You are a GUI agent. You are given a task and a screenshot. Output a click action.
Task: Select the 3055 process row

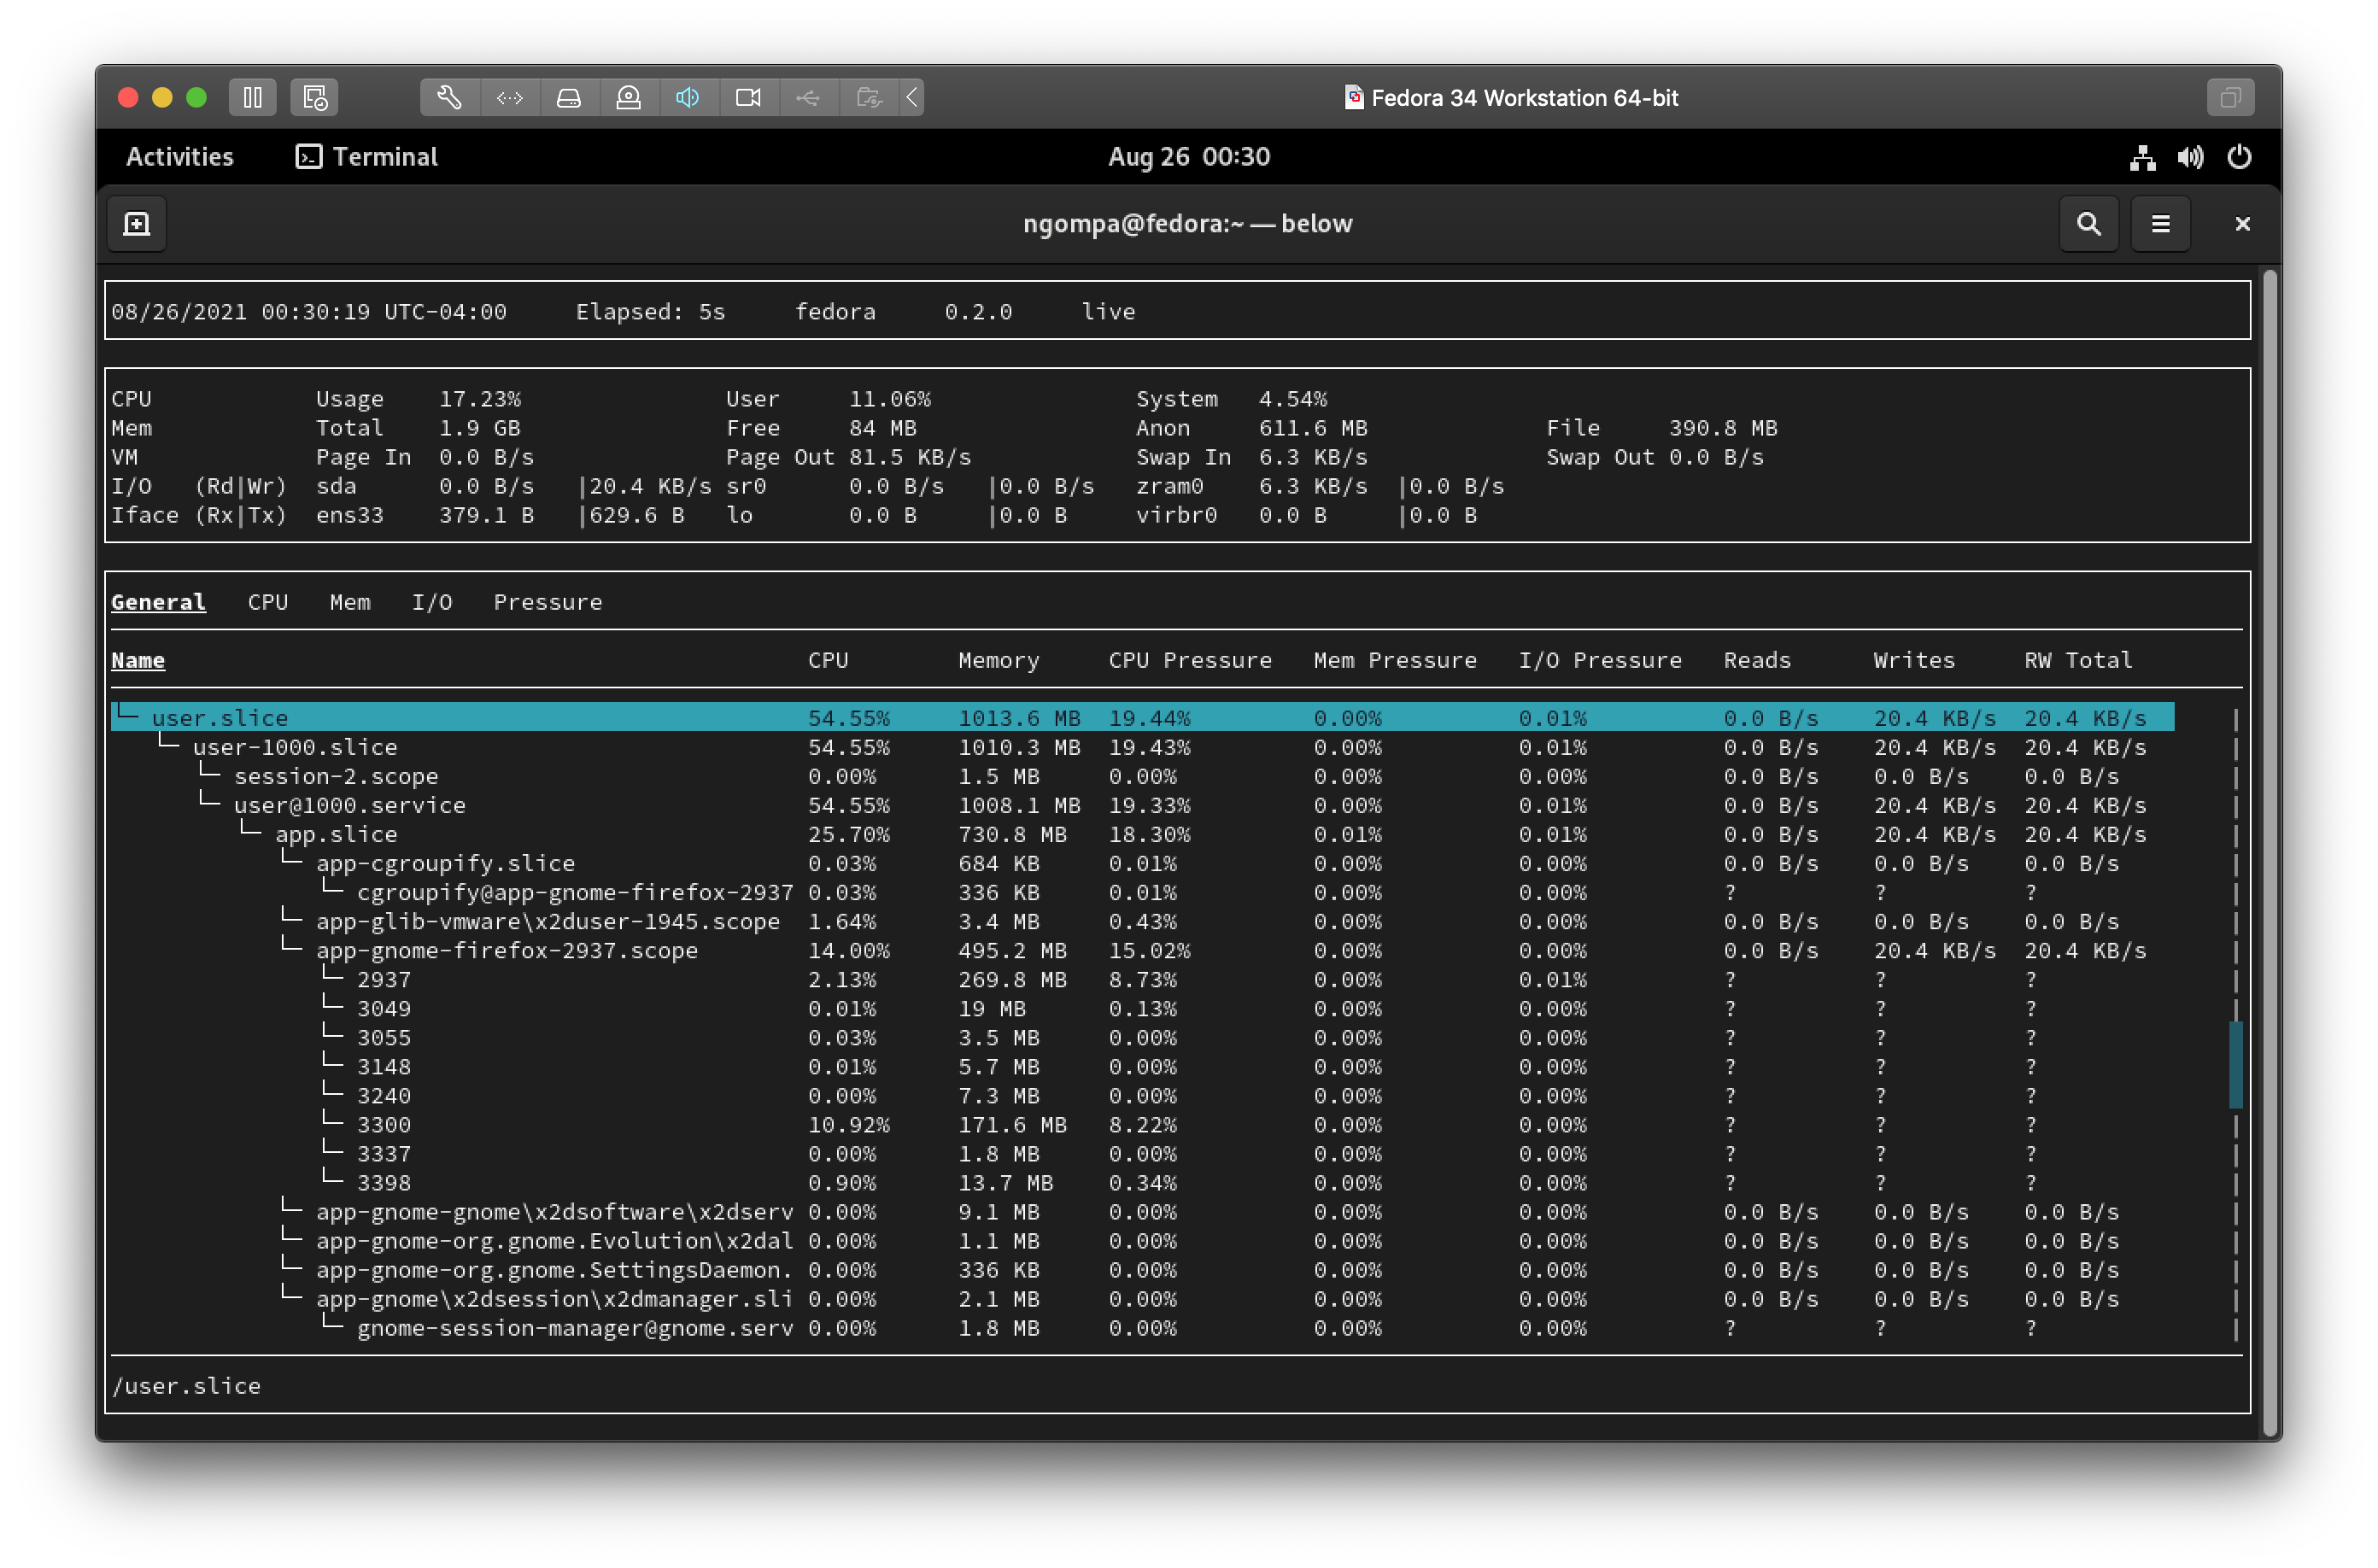click(x=1142, y=1037)
